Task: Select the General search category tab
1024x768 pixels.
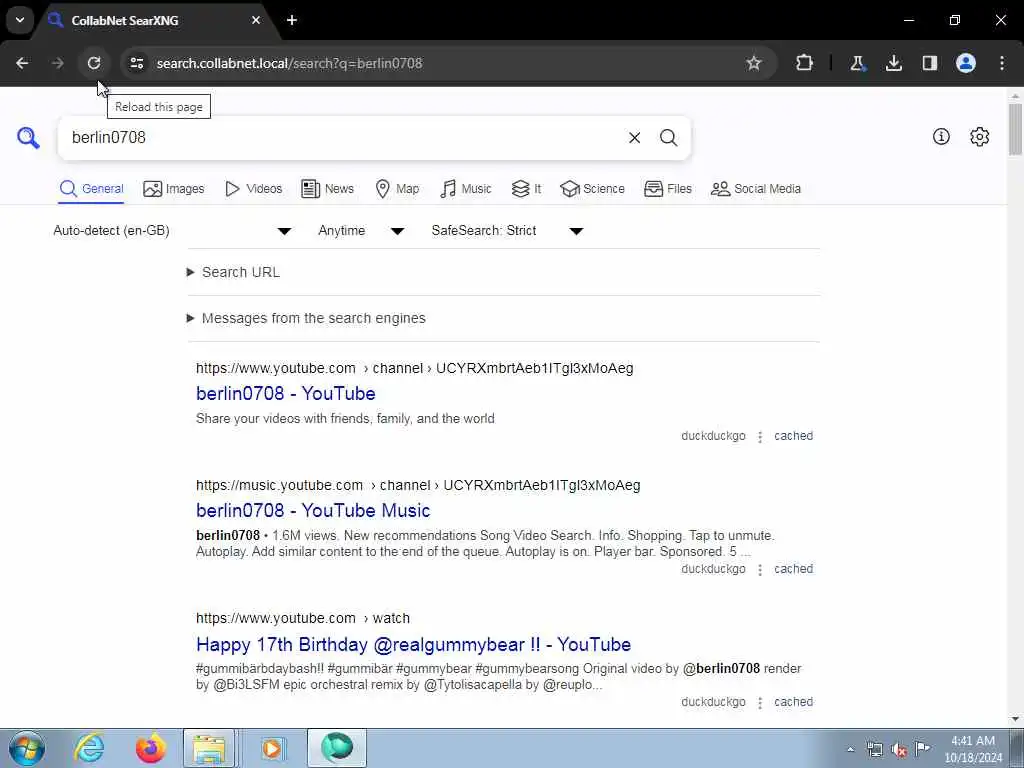Action: click(91, 189)
